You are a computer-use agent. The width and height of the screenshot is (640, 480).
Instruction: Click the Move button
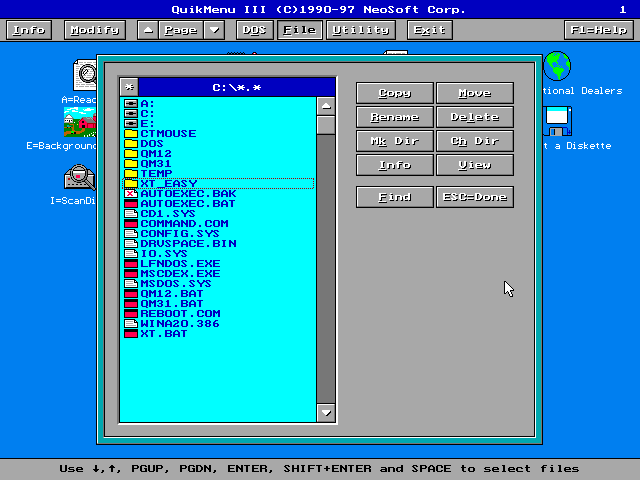pyautogui.click(x=475, y=93)
